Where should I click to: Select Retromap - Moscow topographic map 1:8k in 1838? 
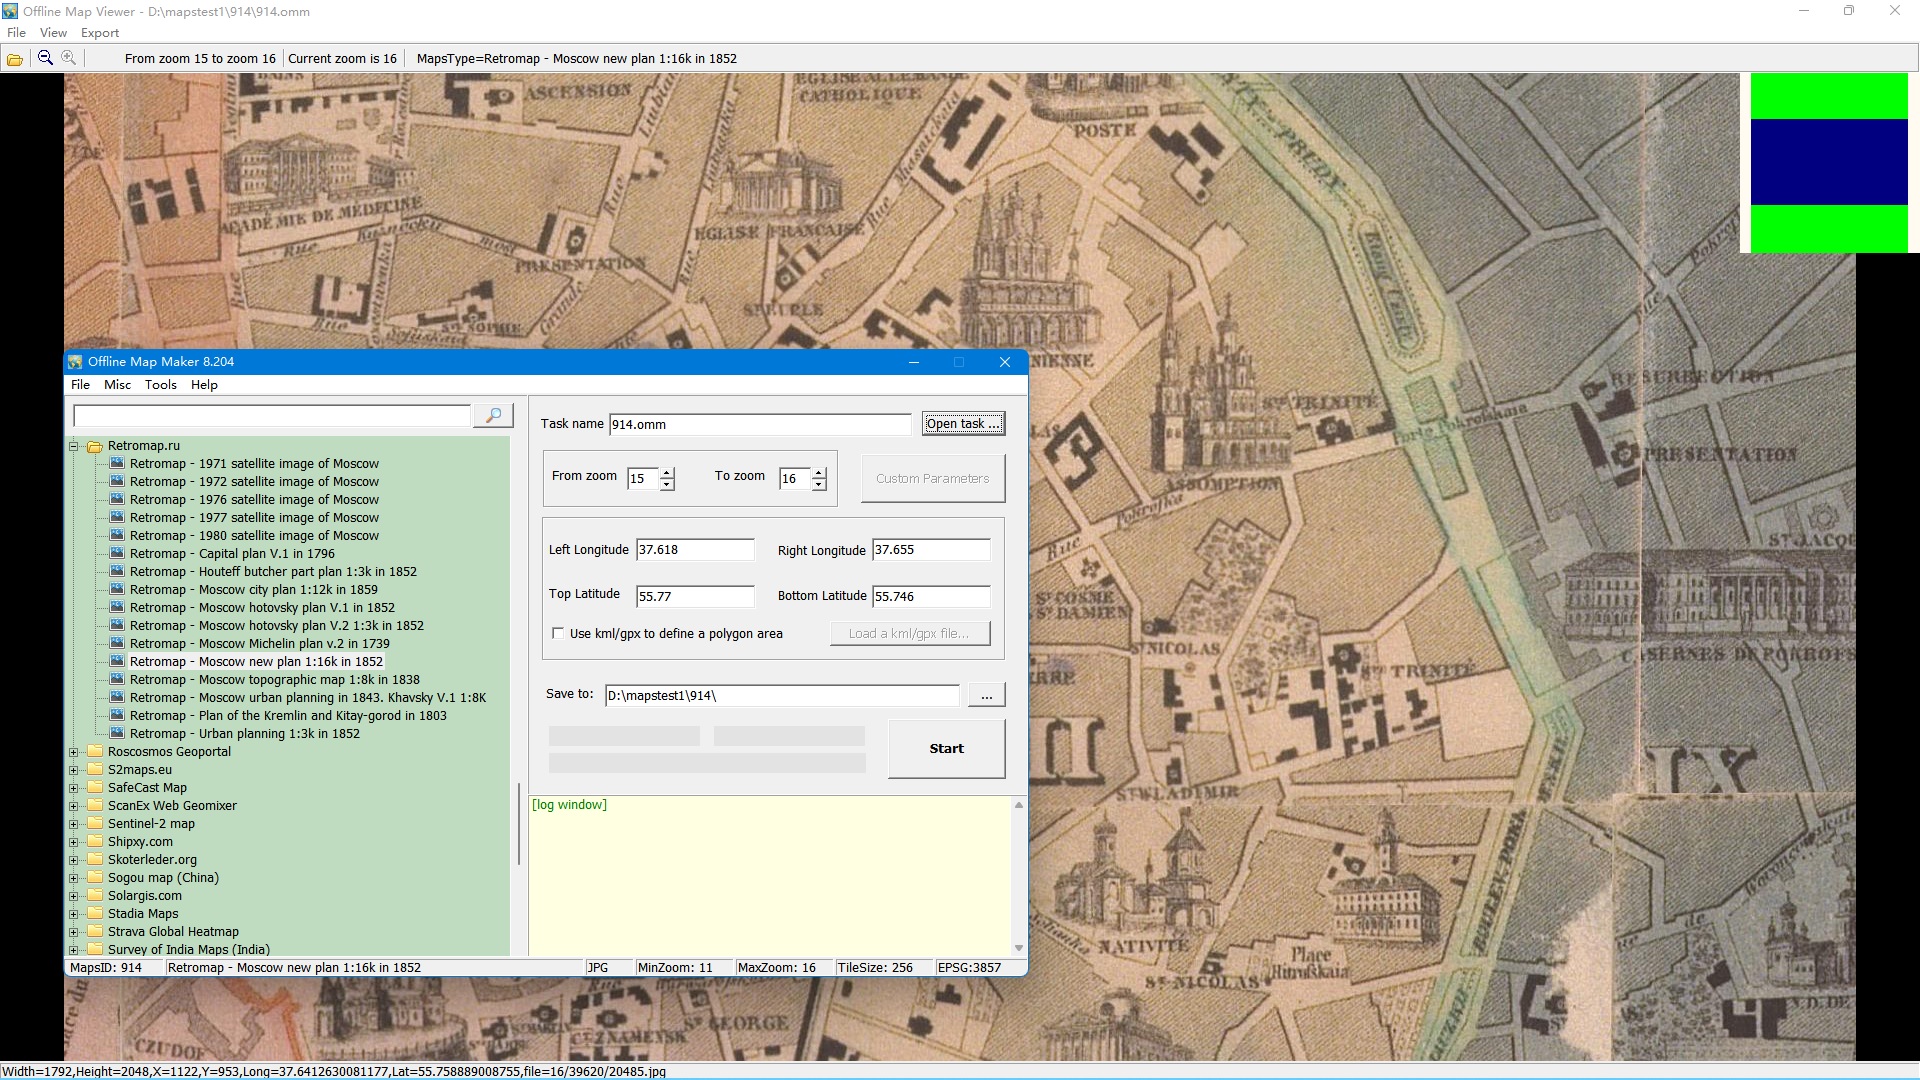tap(274, 680)
